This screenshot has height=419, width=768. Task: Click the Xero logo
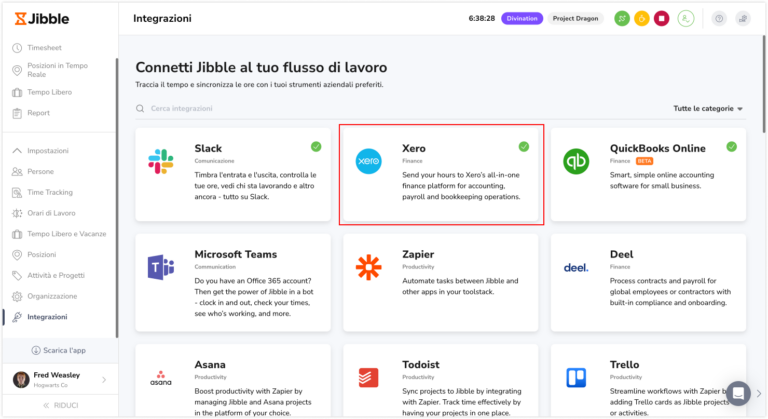click(368, 161)
